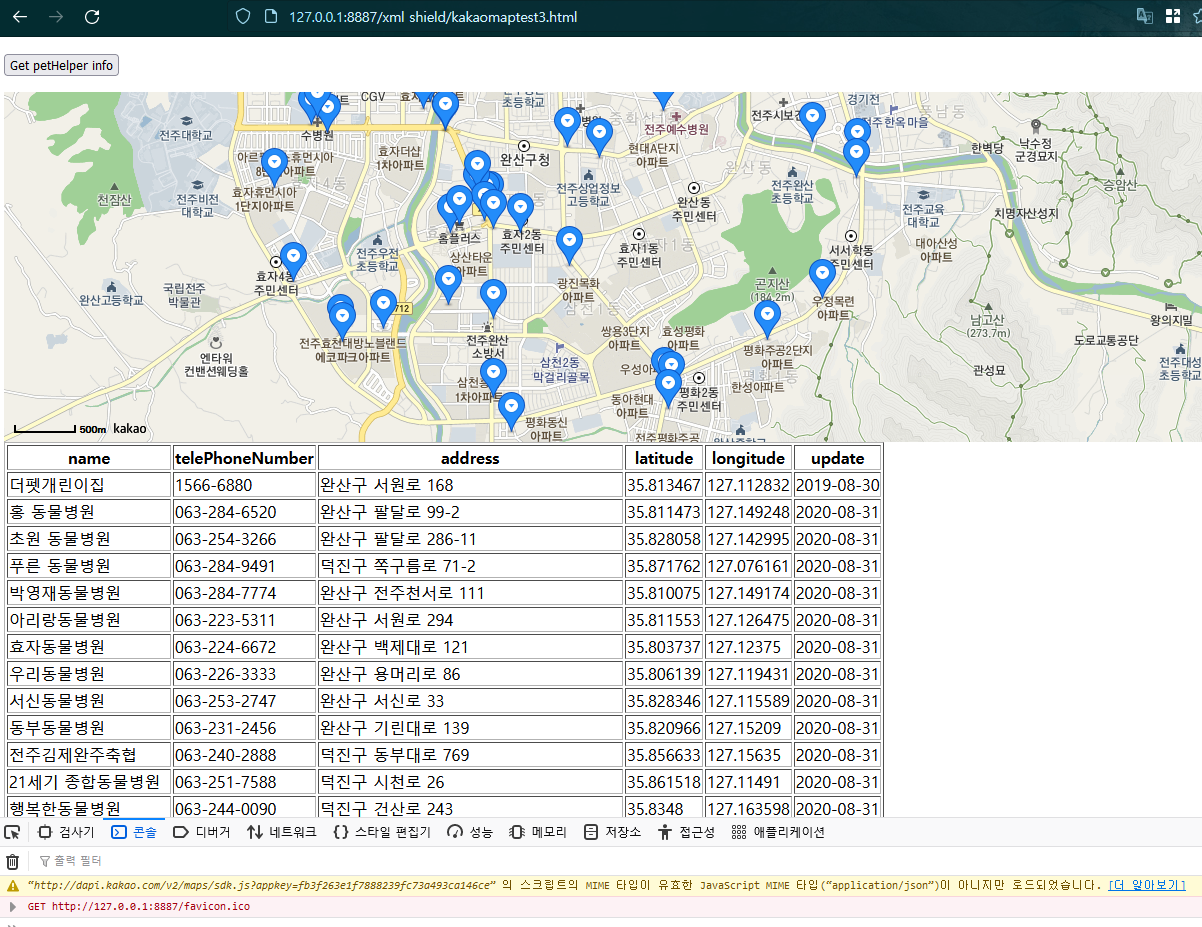The width and height of the screenshot is (1202, 927).
Task: Click map marker above 효자4동 주민센터
Action: tap(292, 261)
